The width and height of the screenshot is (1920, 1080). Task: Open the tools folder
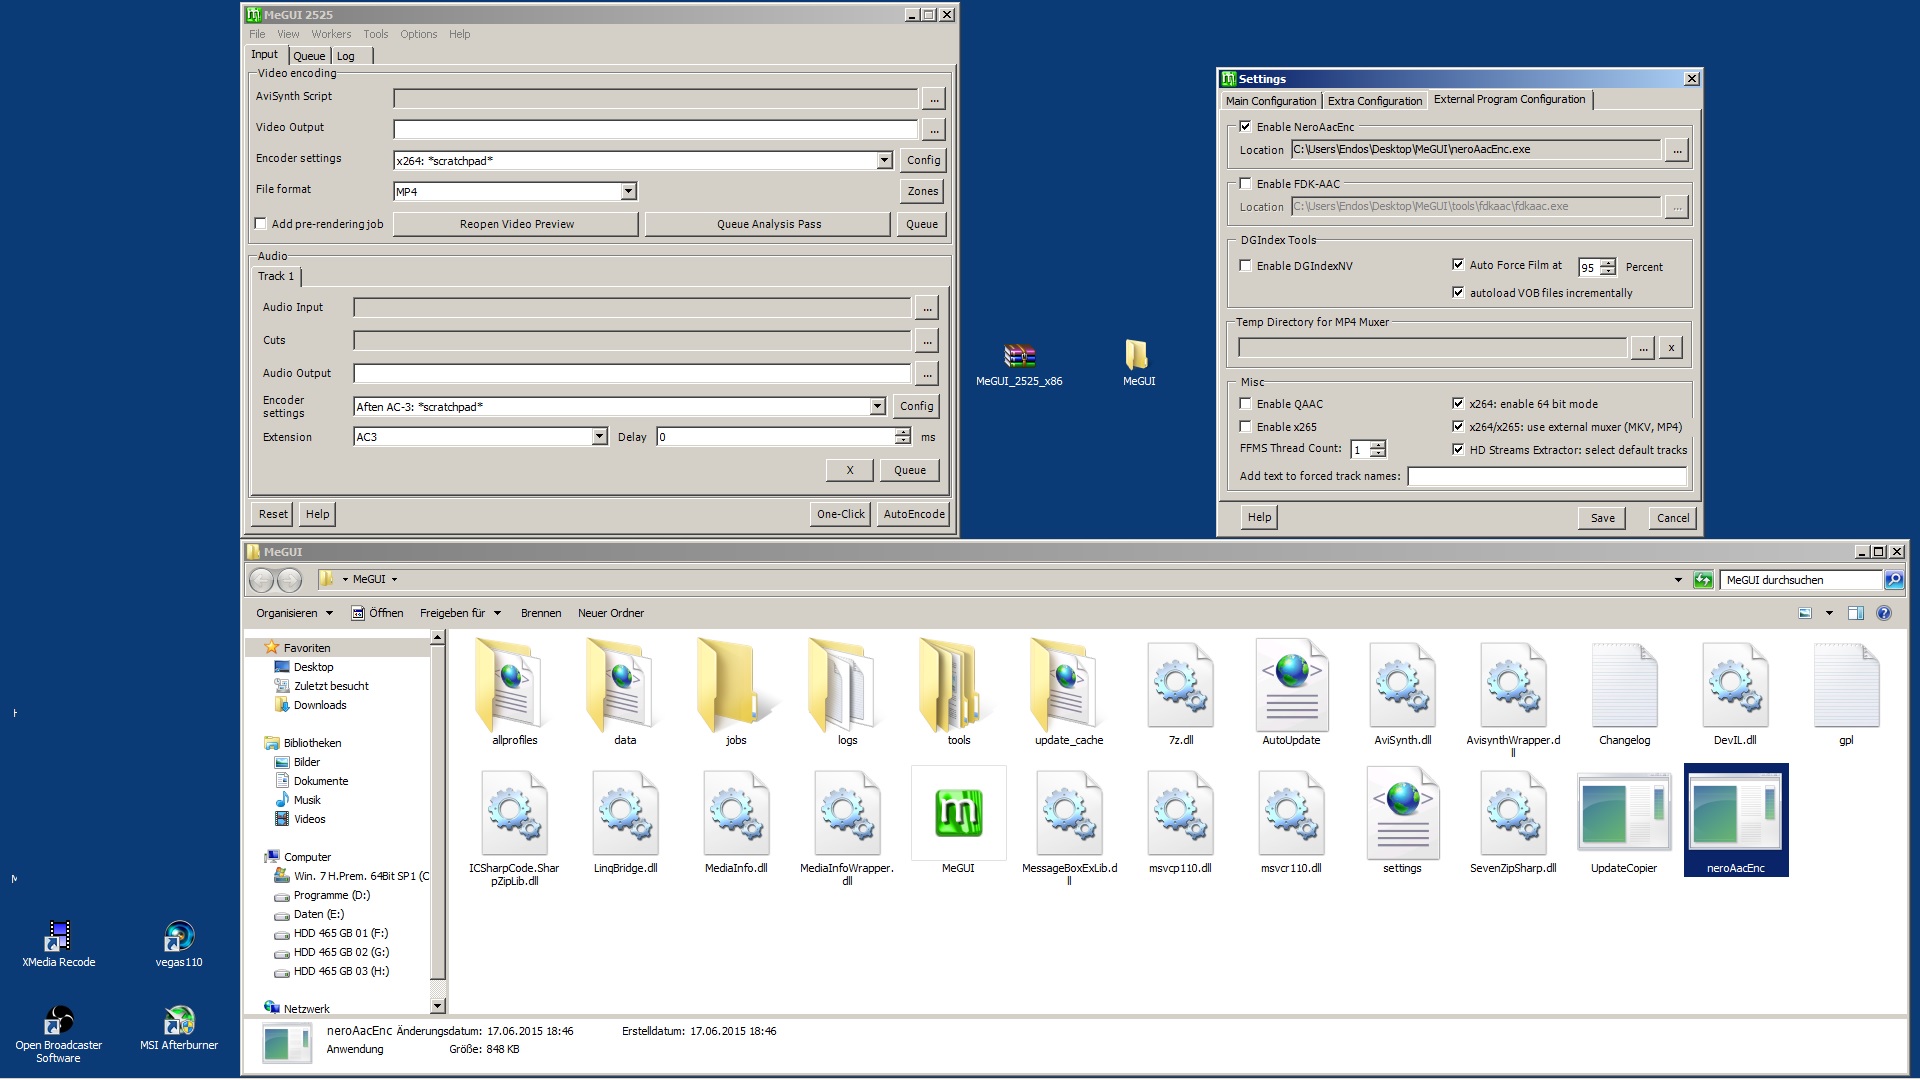pos(958,690)
